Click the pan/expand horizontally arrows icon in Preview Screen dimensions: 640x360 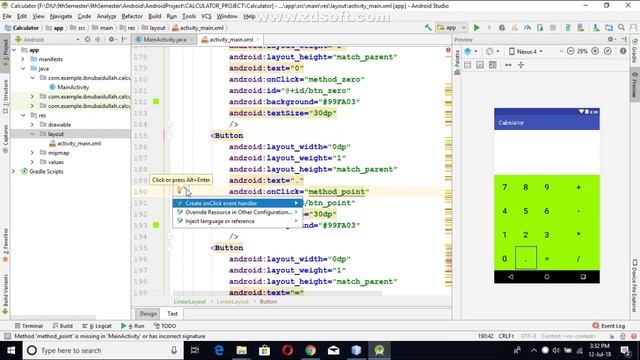(508, 65)
